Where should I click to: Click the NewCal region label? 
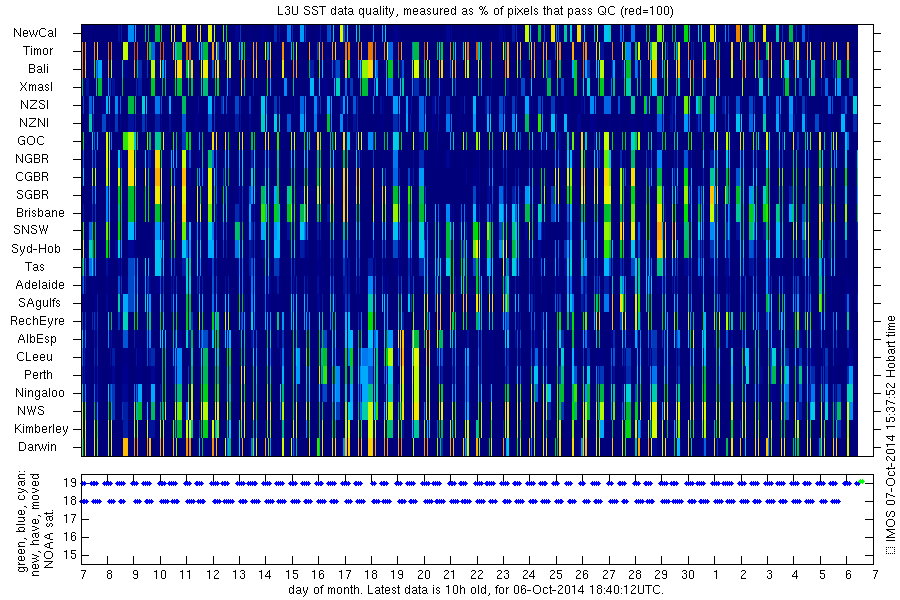35,33
